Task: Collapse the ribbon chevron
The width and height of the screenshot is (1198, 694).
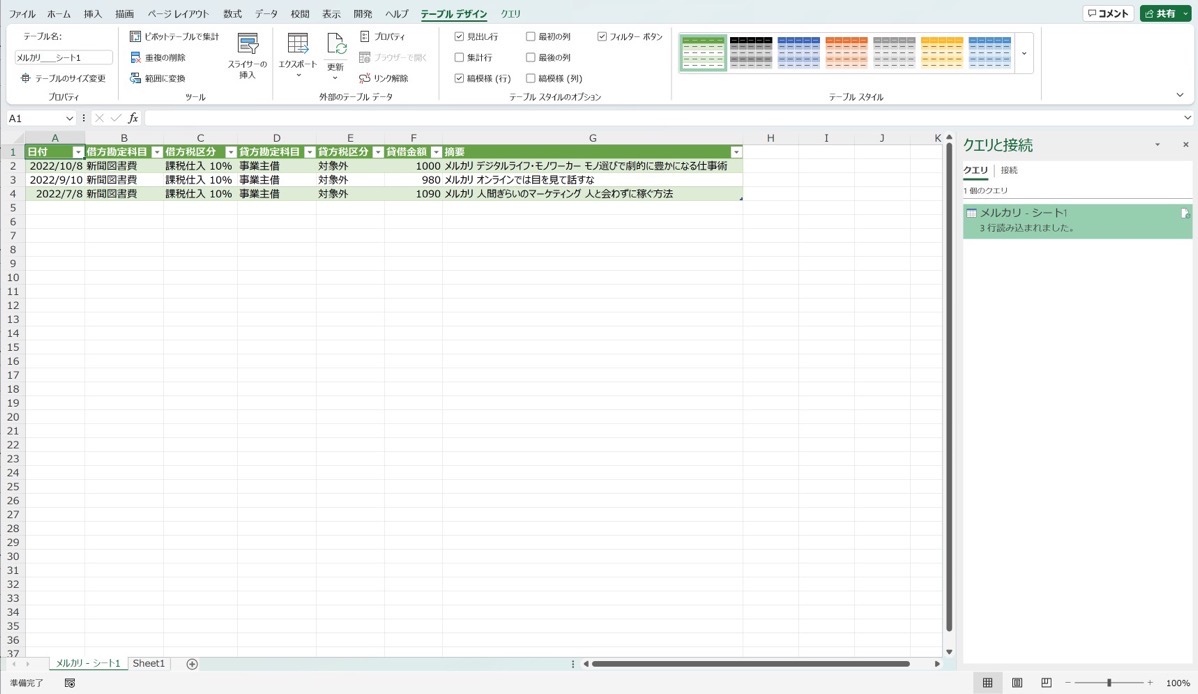Action: click(1180, 96)
